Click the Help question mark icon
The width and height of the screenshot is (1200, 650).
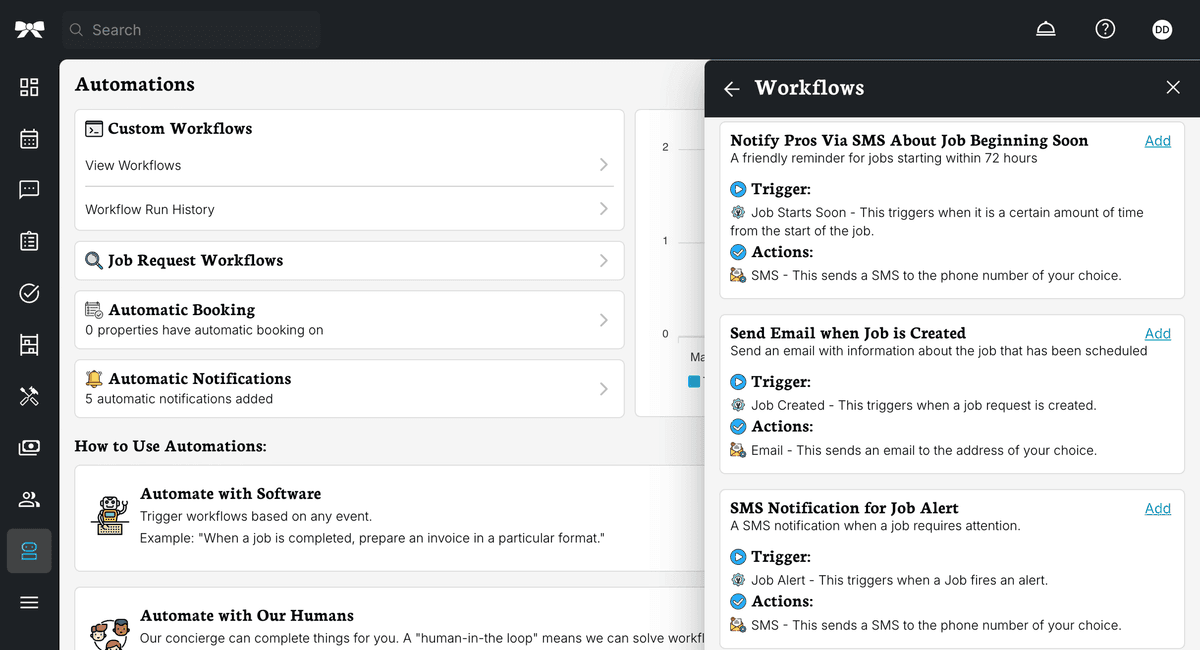coord(1105,29)
